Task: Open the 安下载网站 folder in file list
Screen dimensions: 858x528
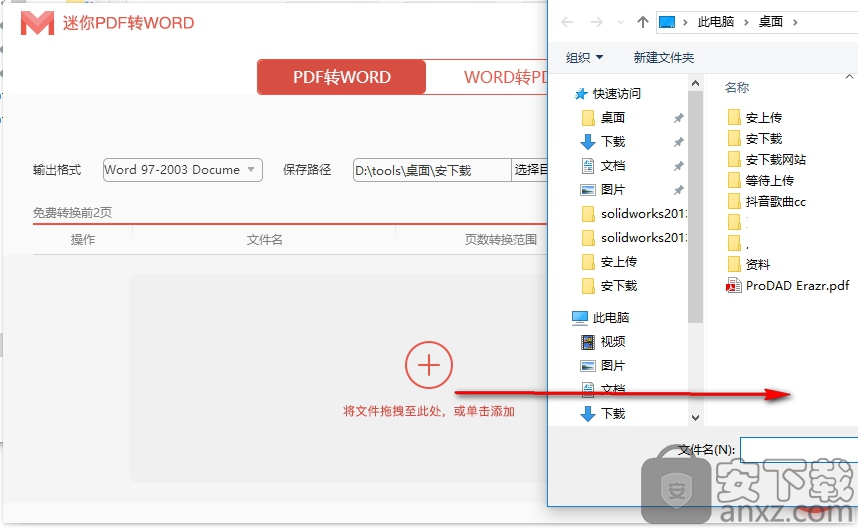Action: [x=775, y=159]
